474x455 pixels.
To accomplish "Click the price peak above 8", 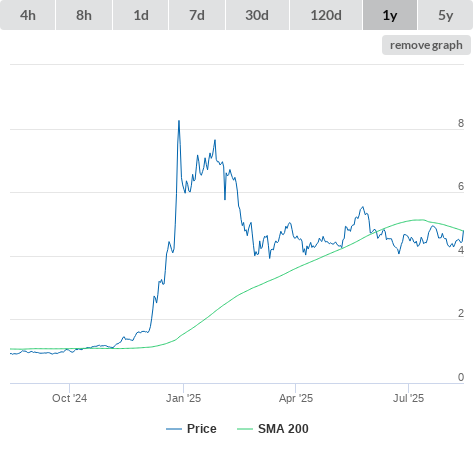I will 179,121.
